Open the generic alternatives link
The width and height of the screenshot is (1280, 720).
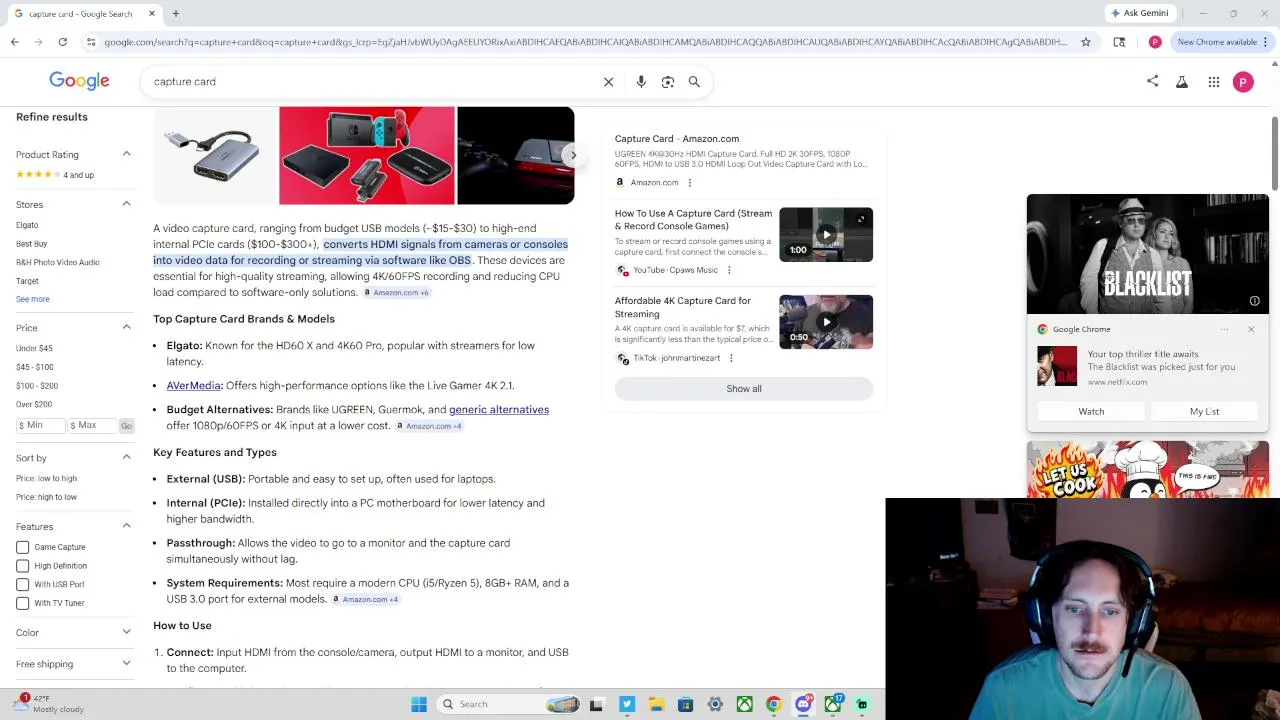(x=499, y=410)
